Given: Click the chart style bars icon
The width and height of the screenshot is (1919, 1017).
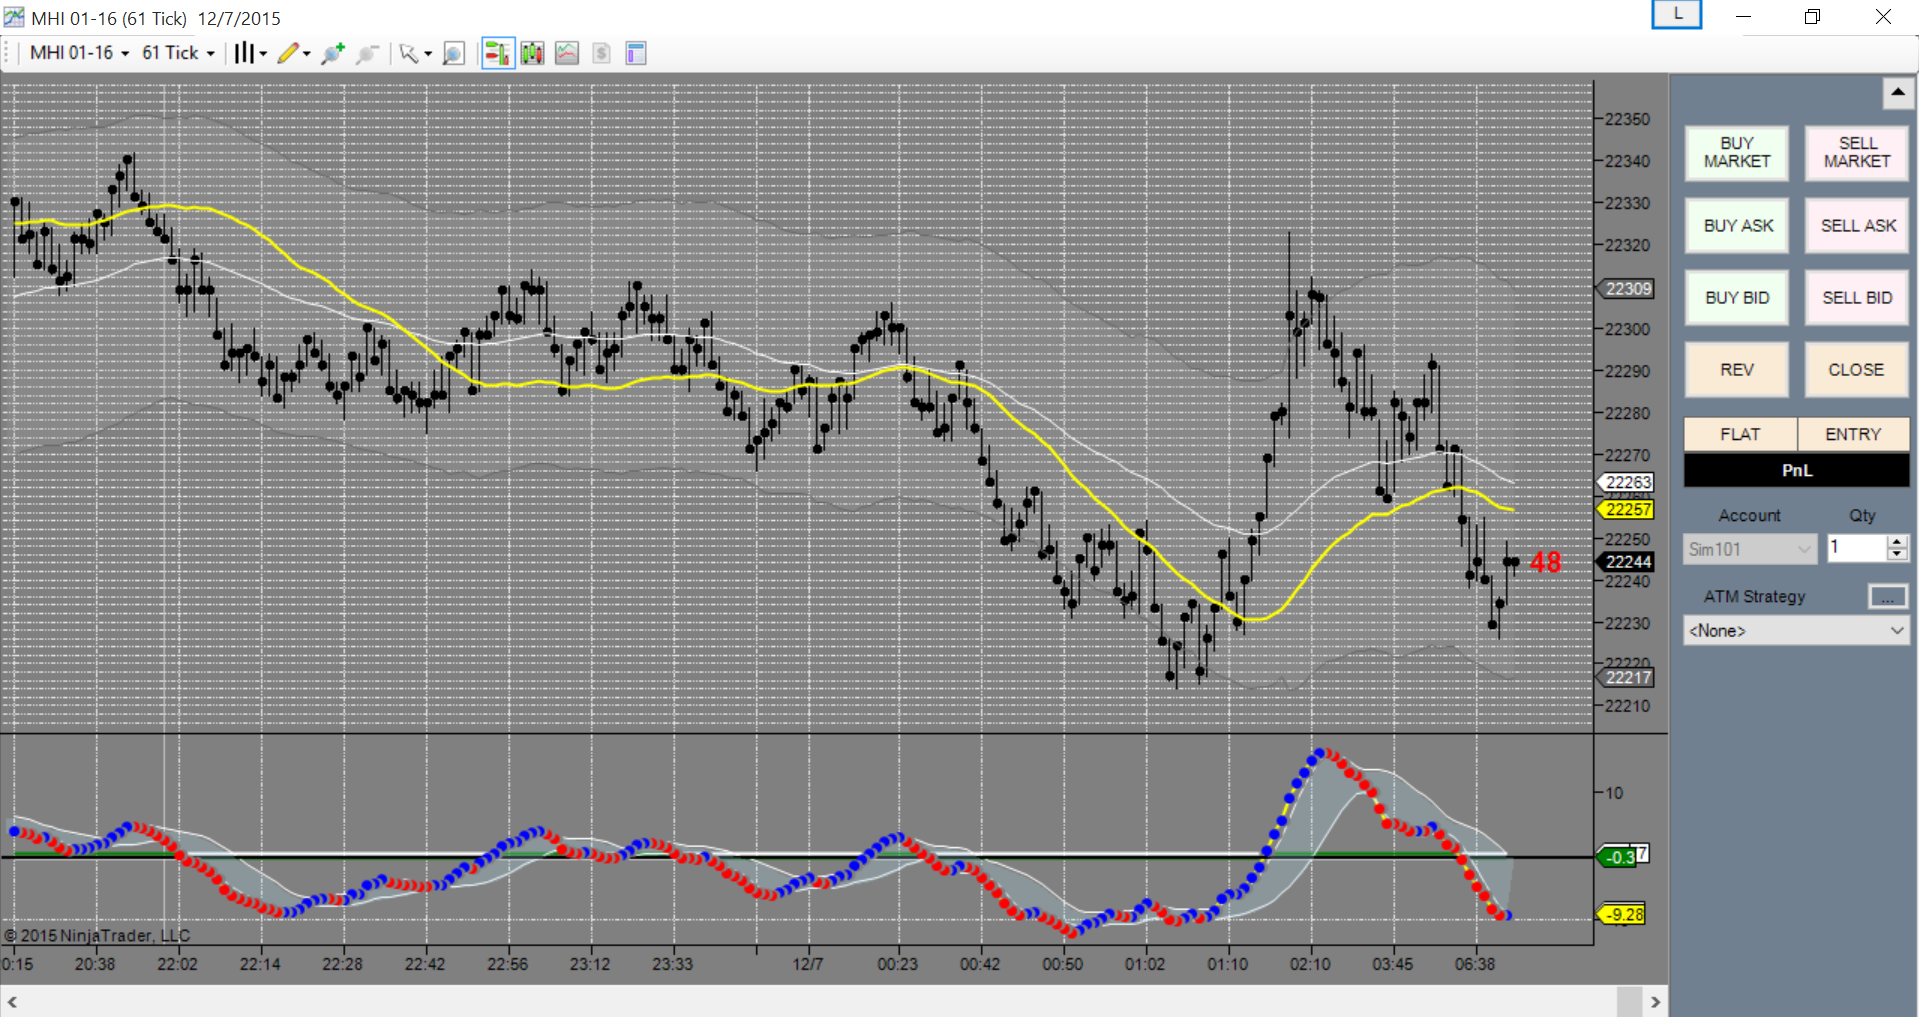Looking at the screenshot, I should click(x=250, y=53).
